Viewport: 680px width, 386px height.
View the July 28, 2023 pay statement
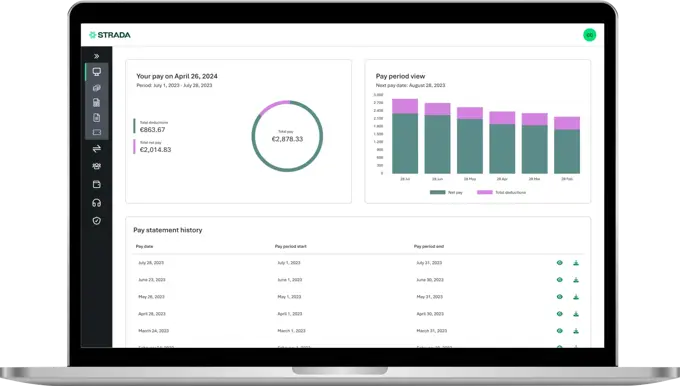coord(559,263)
